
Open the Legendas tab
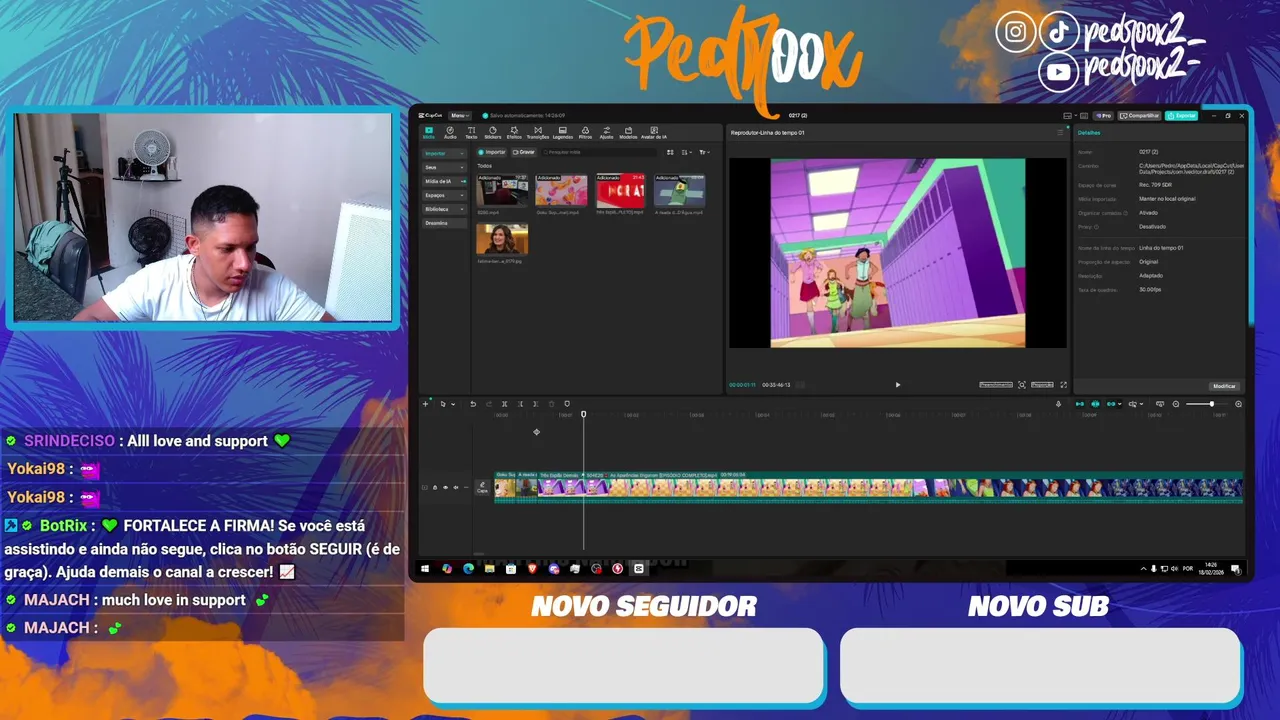click(x=563, y=132)
